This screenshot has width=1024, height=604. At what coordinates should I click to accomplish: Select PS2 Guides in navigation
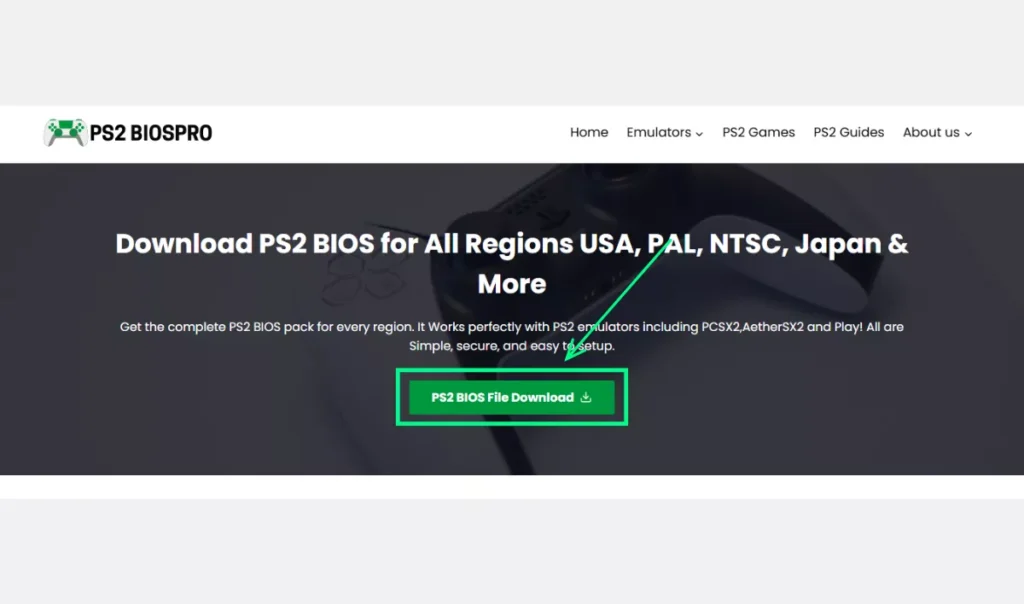point(848,133)
